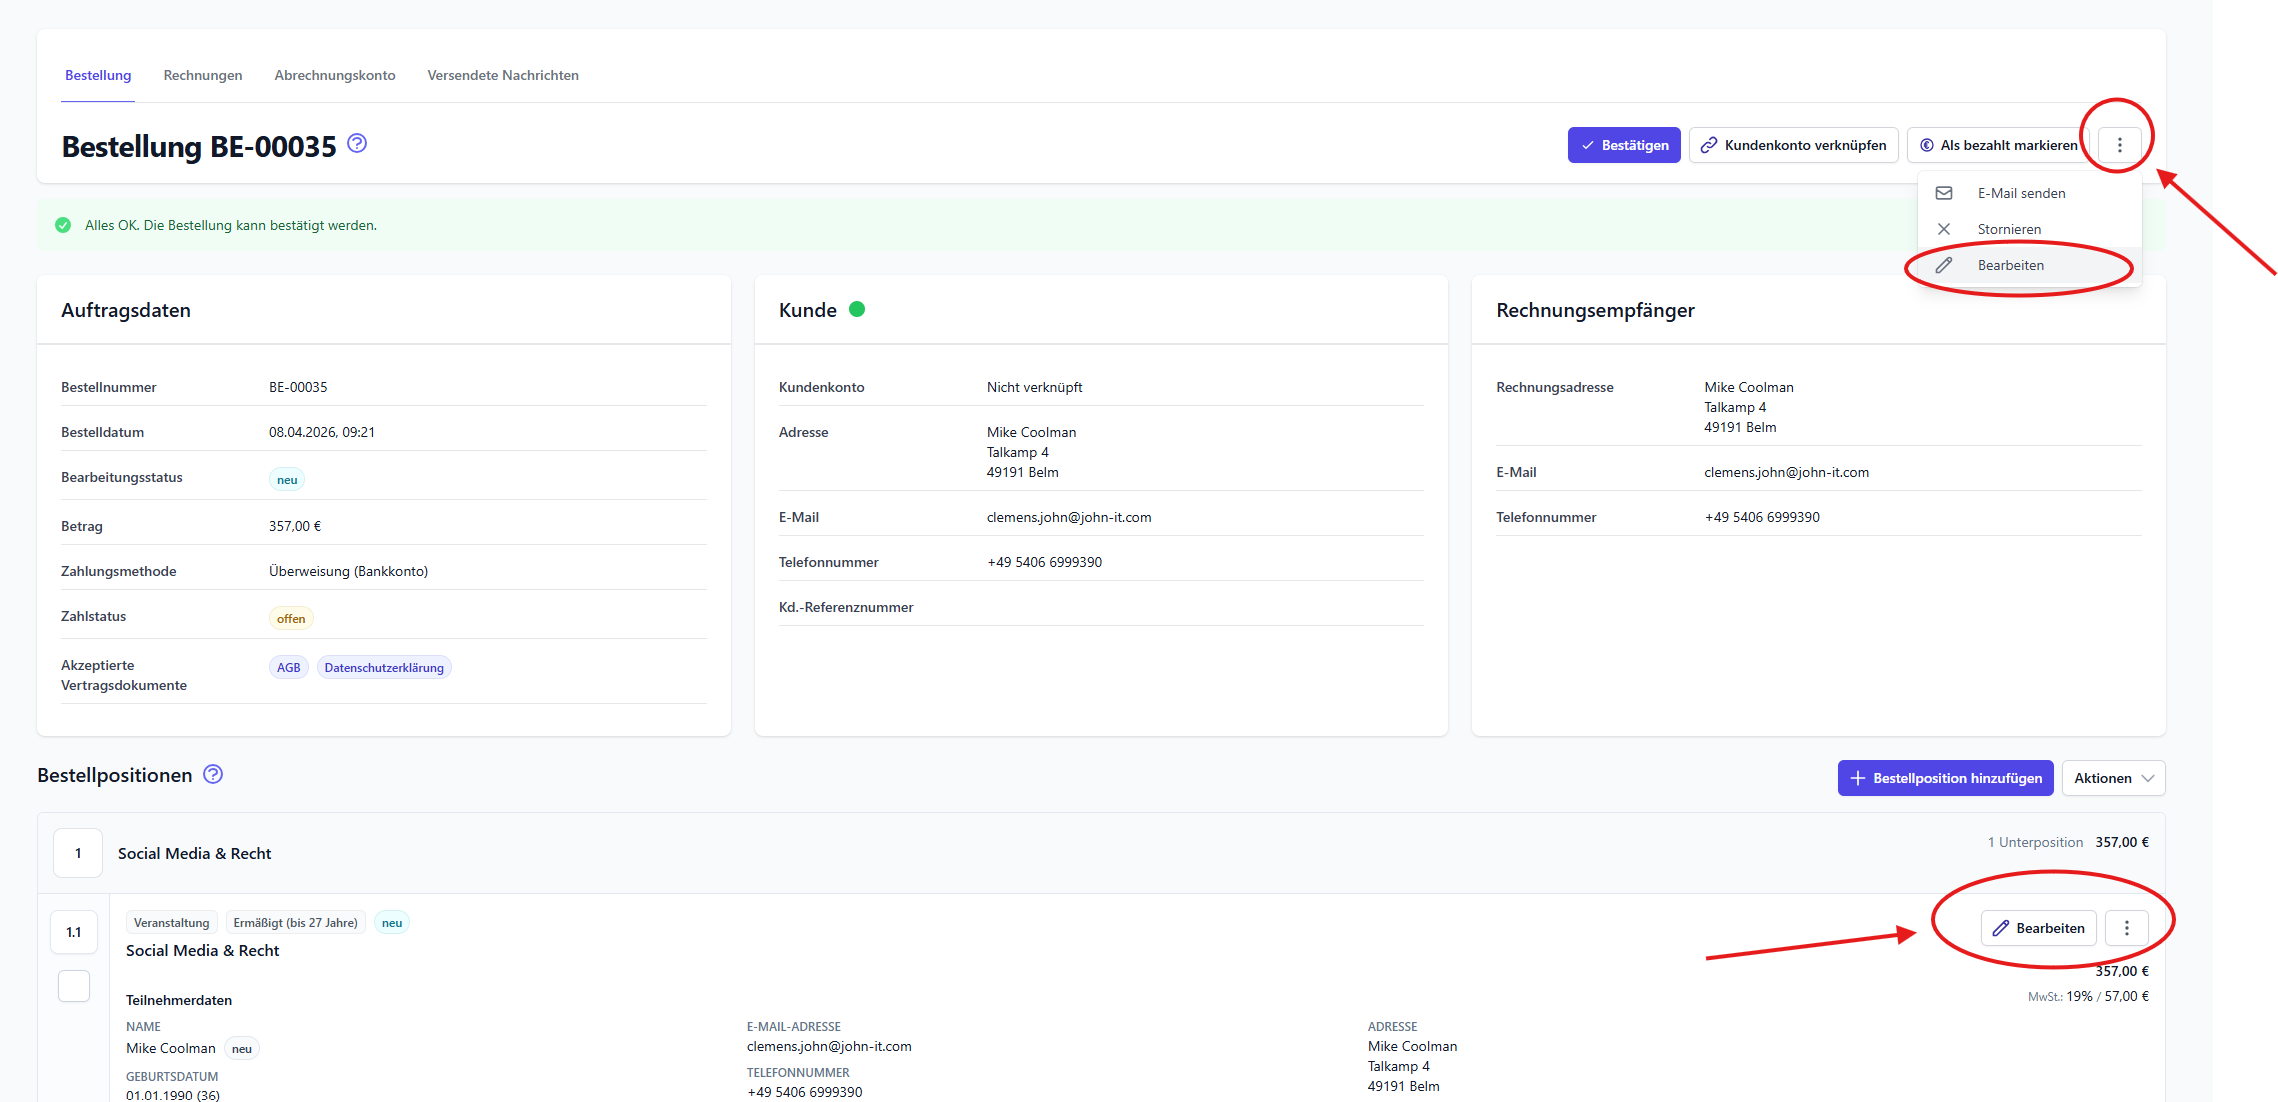Open three-dot menu beside Als bezahlt markieren
Viewport: 2278px width, 1102px height.
2119,145
